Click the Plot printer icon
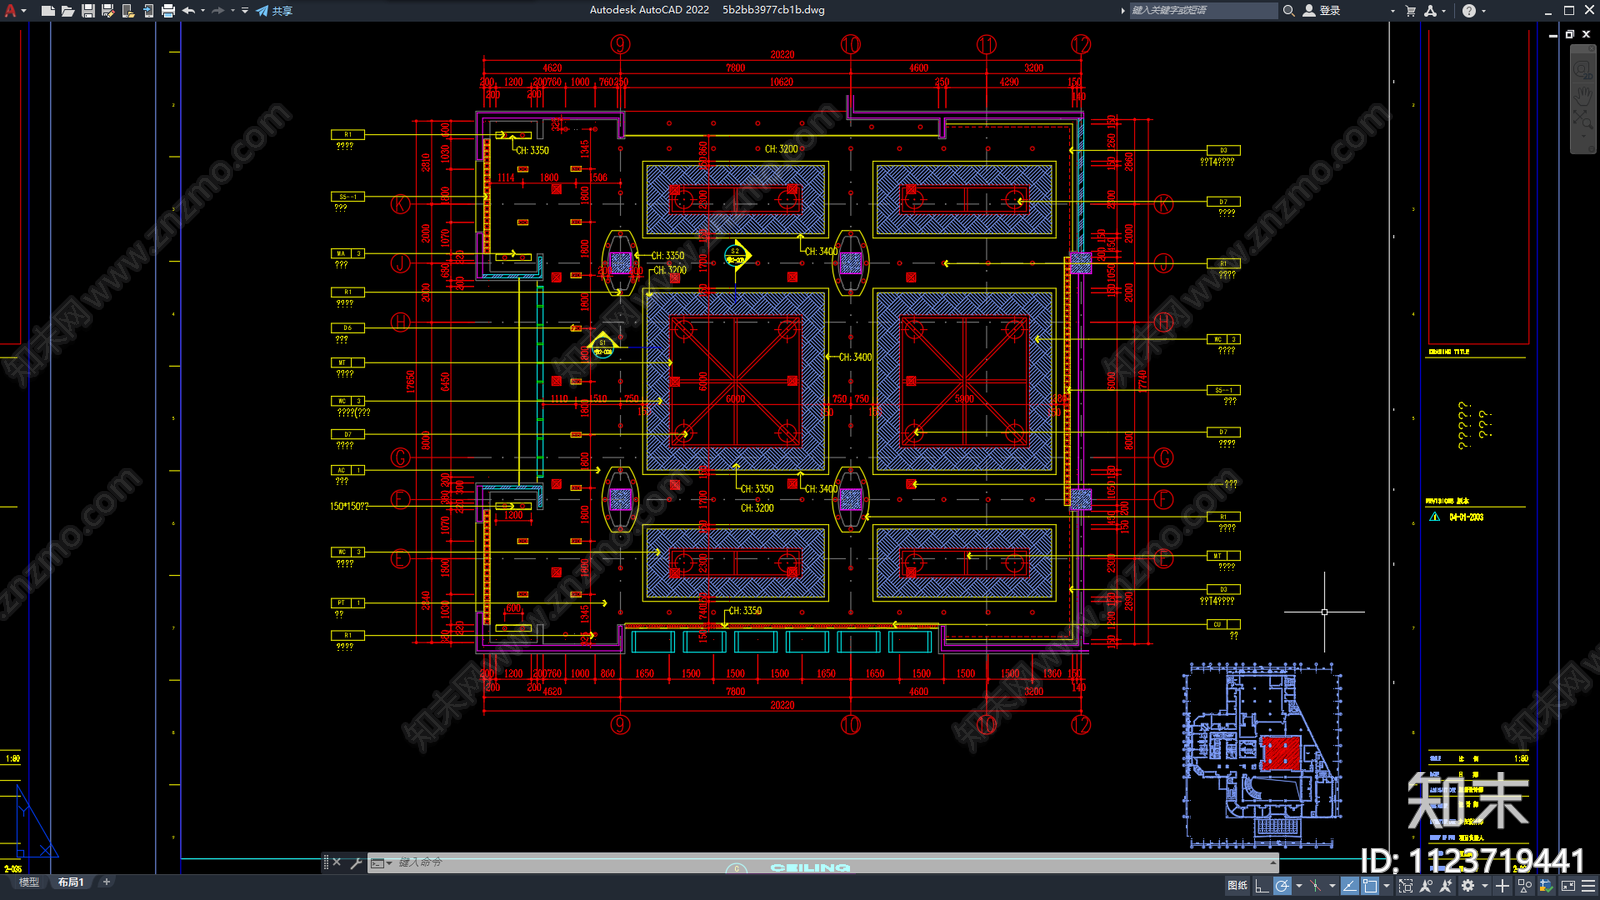1600x900 pixels. point(168,10)
